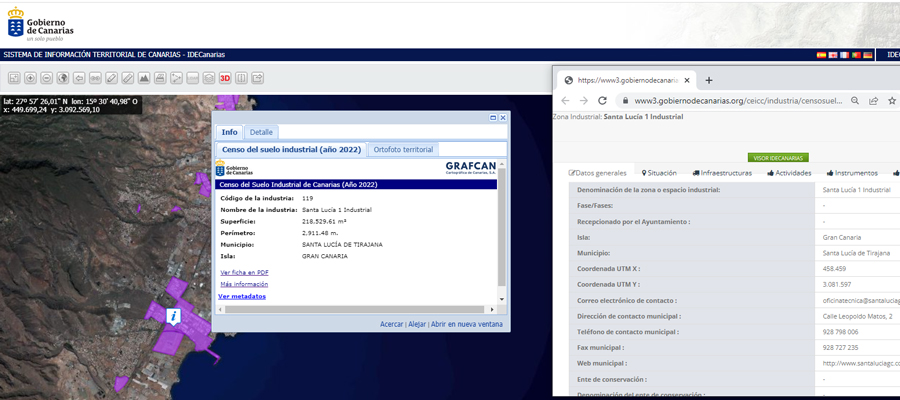Go to previous map view arrow
900x400 pixels.
pyautogui.click(x=79, y=78)
